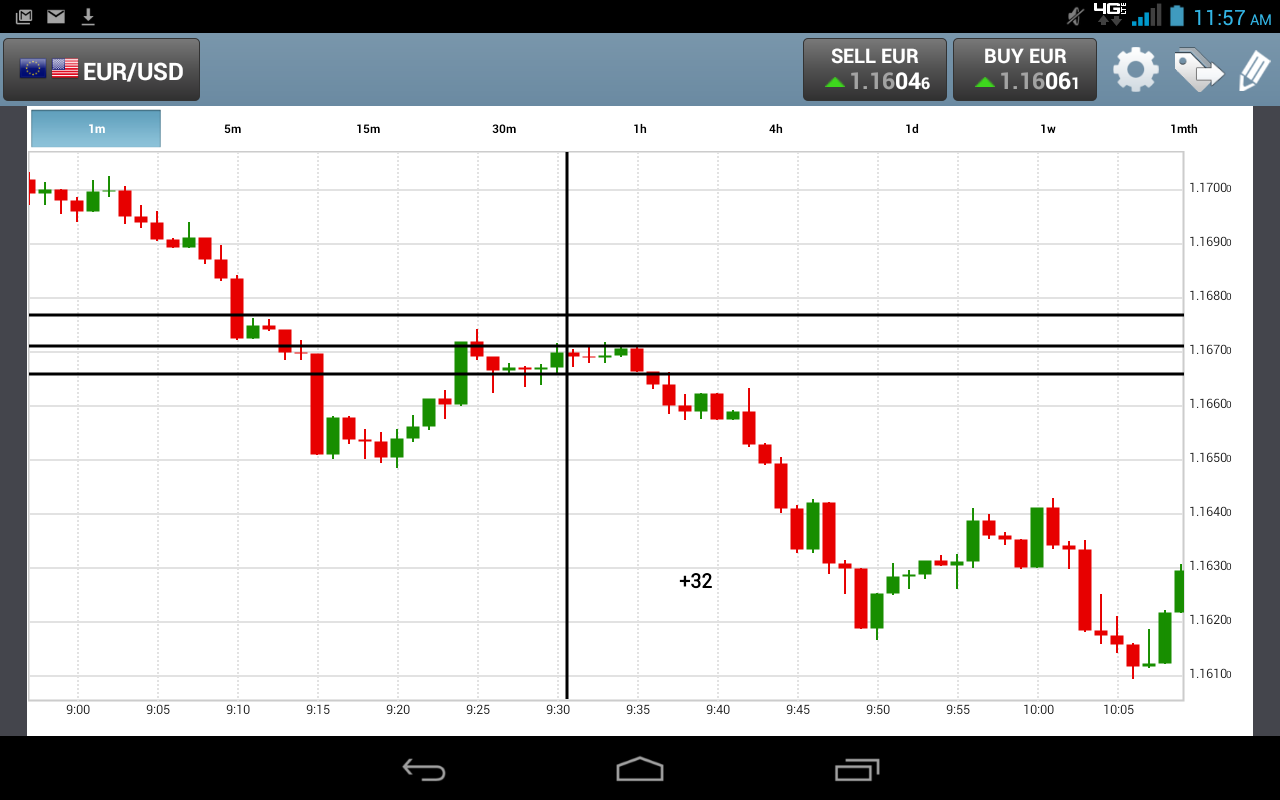Viewport: 1280px width, 800px height.
Task: Switch to the 1m timeframe tab
Action: (96, 128)
